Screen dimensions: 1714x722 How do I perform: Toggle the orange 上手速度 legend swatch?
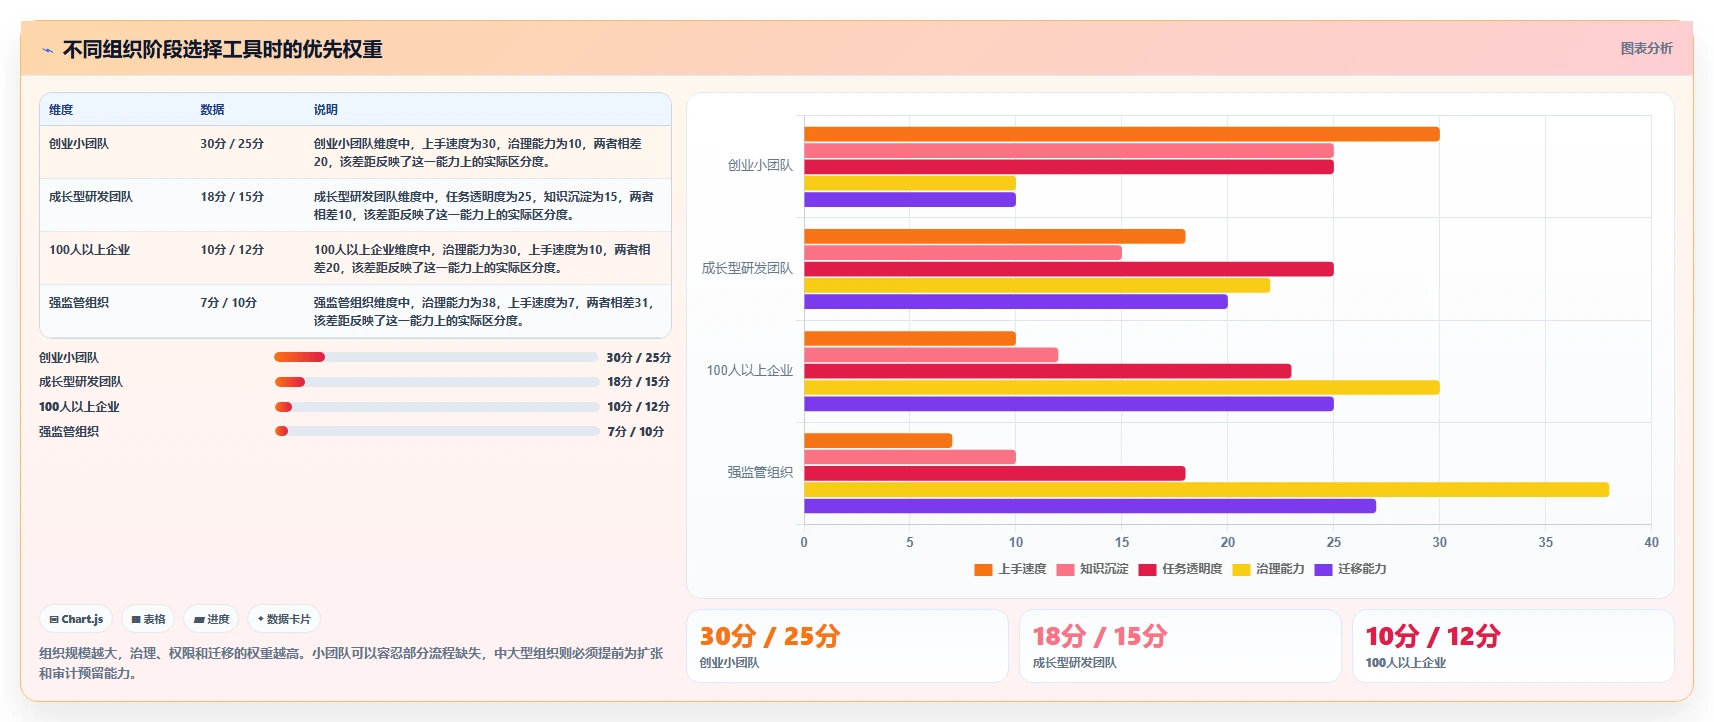[x=983, y=569]
